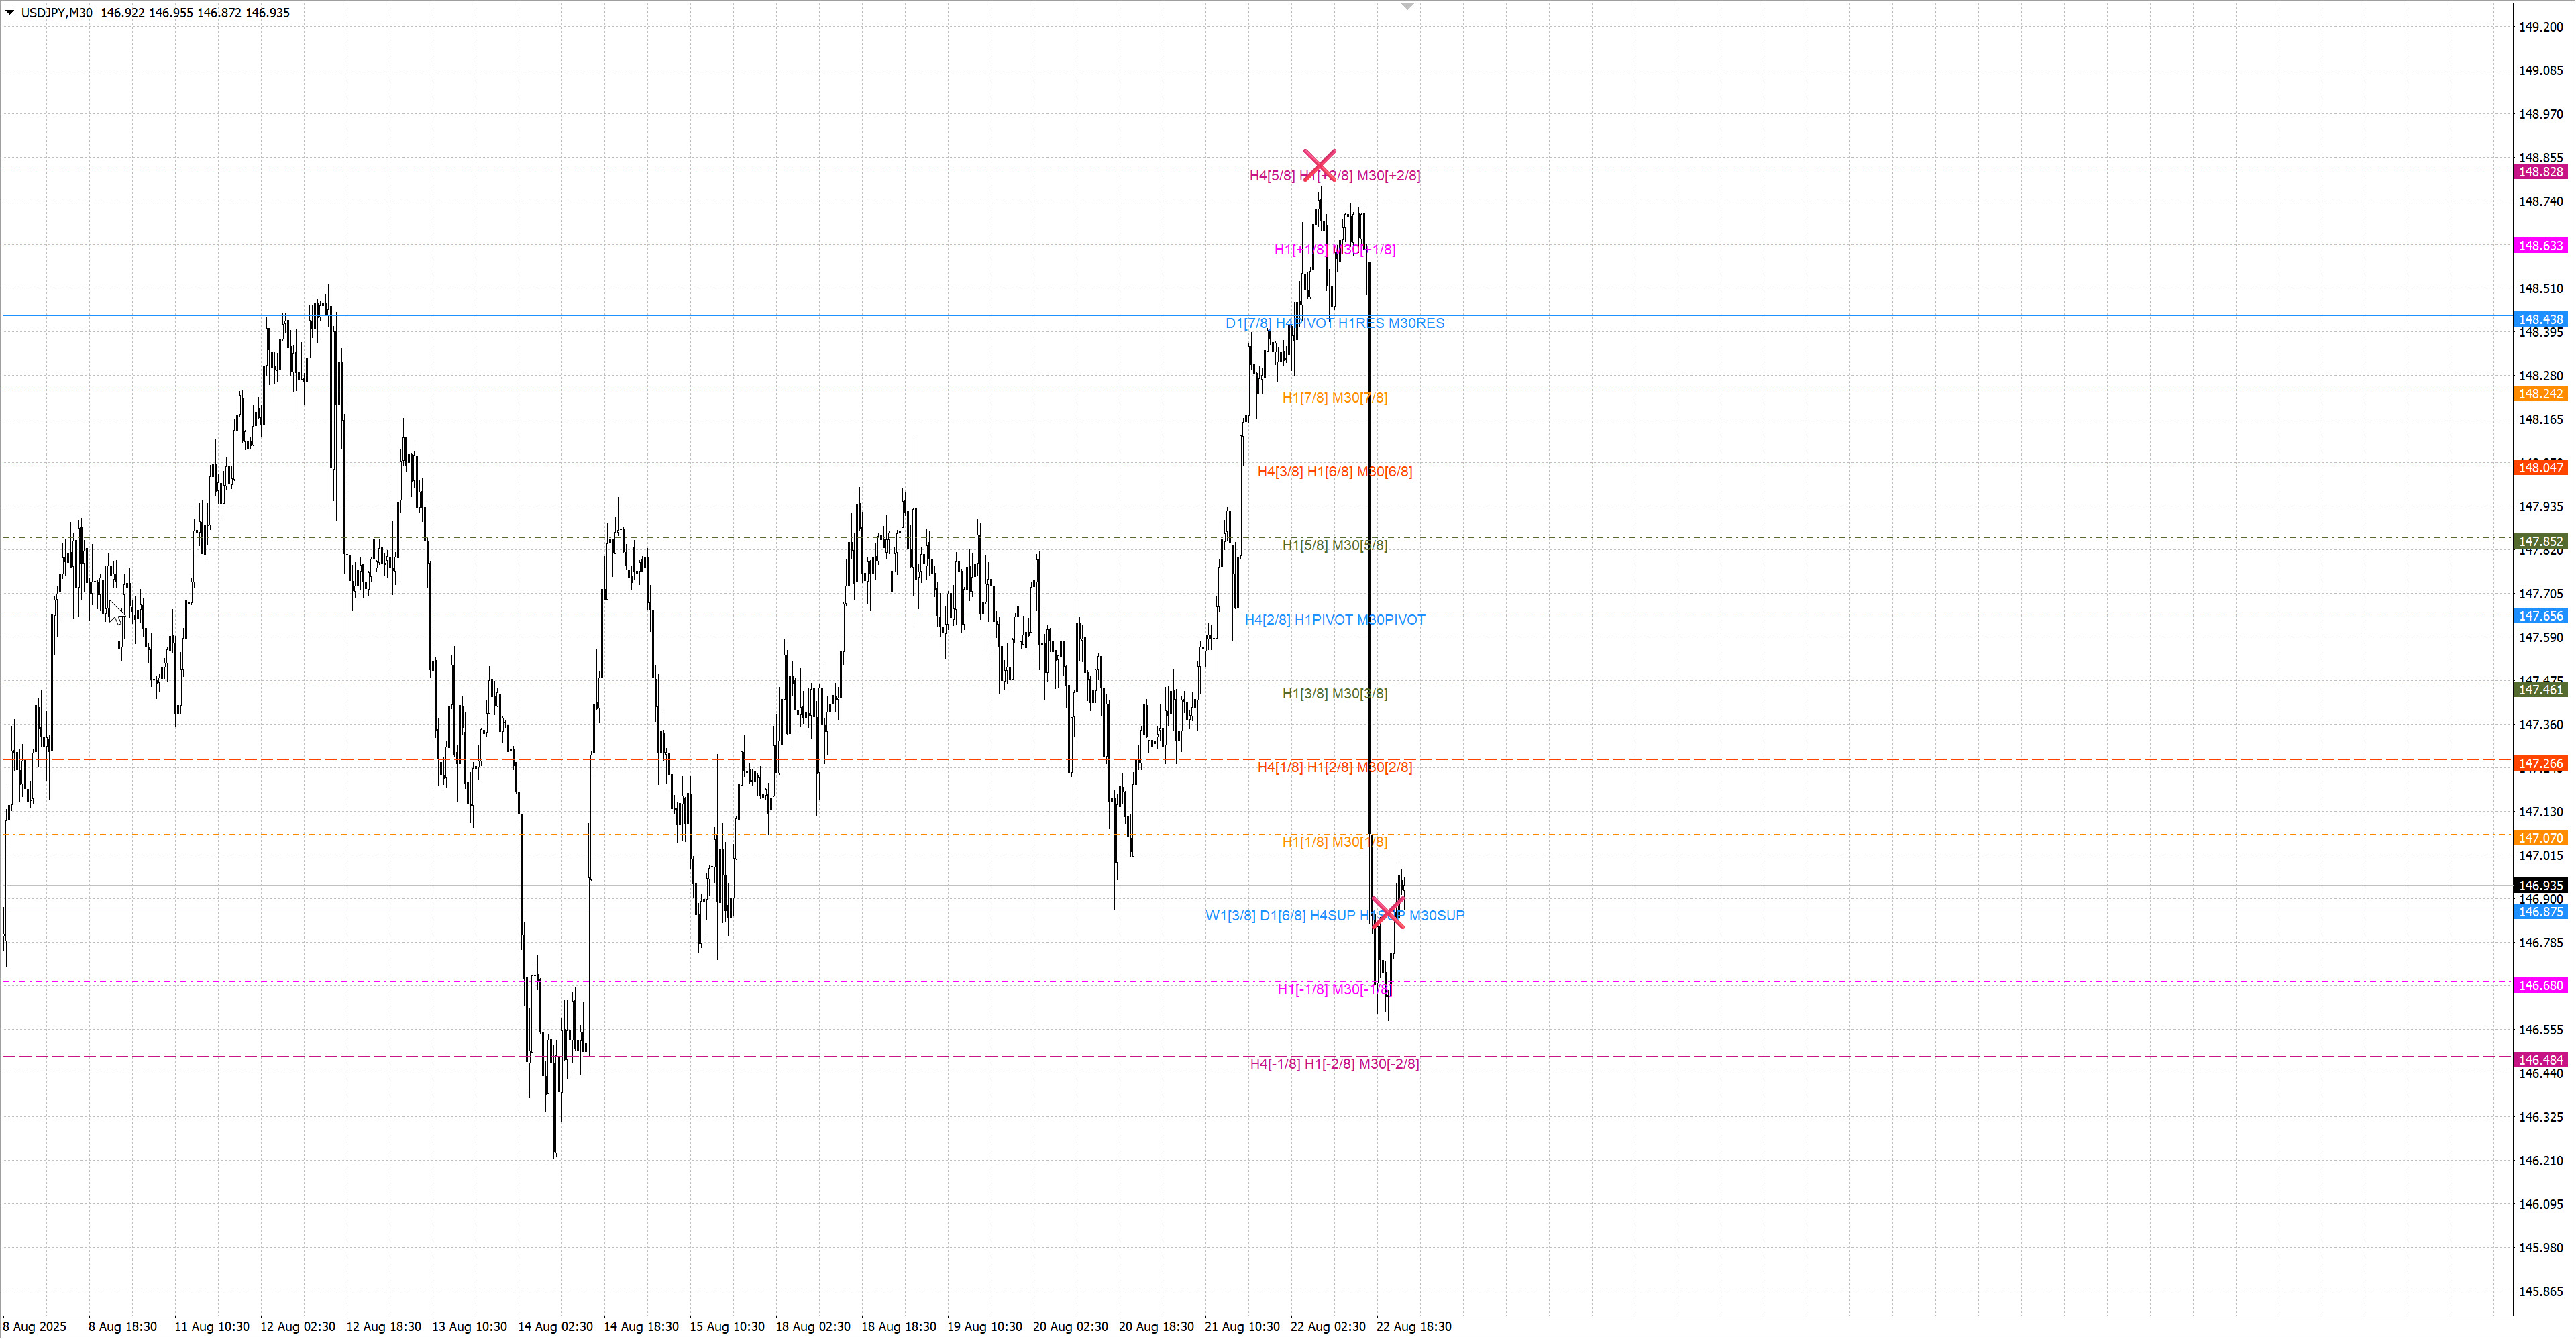The width and height of the screenshot is (2576, 1339).
Task: Click the 148.828 price tag on the axis
Action: click(x=2540, y=172)
